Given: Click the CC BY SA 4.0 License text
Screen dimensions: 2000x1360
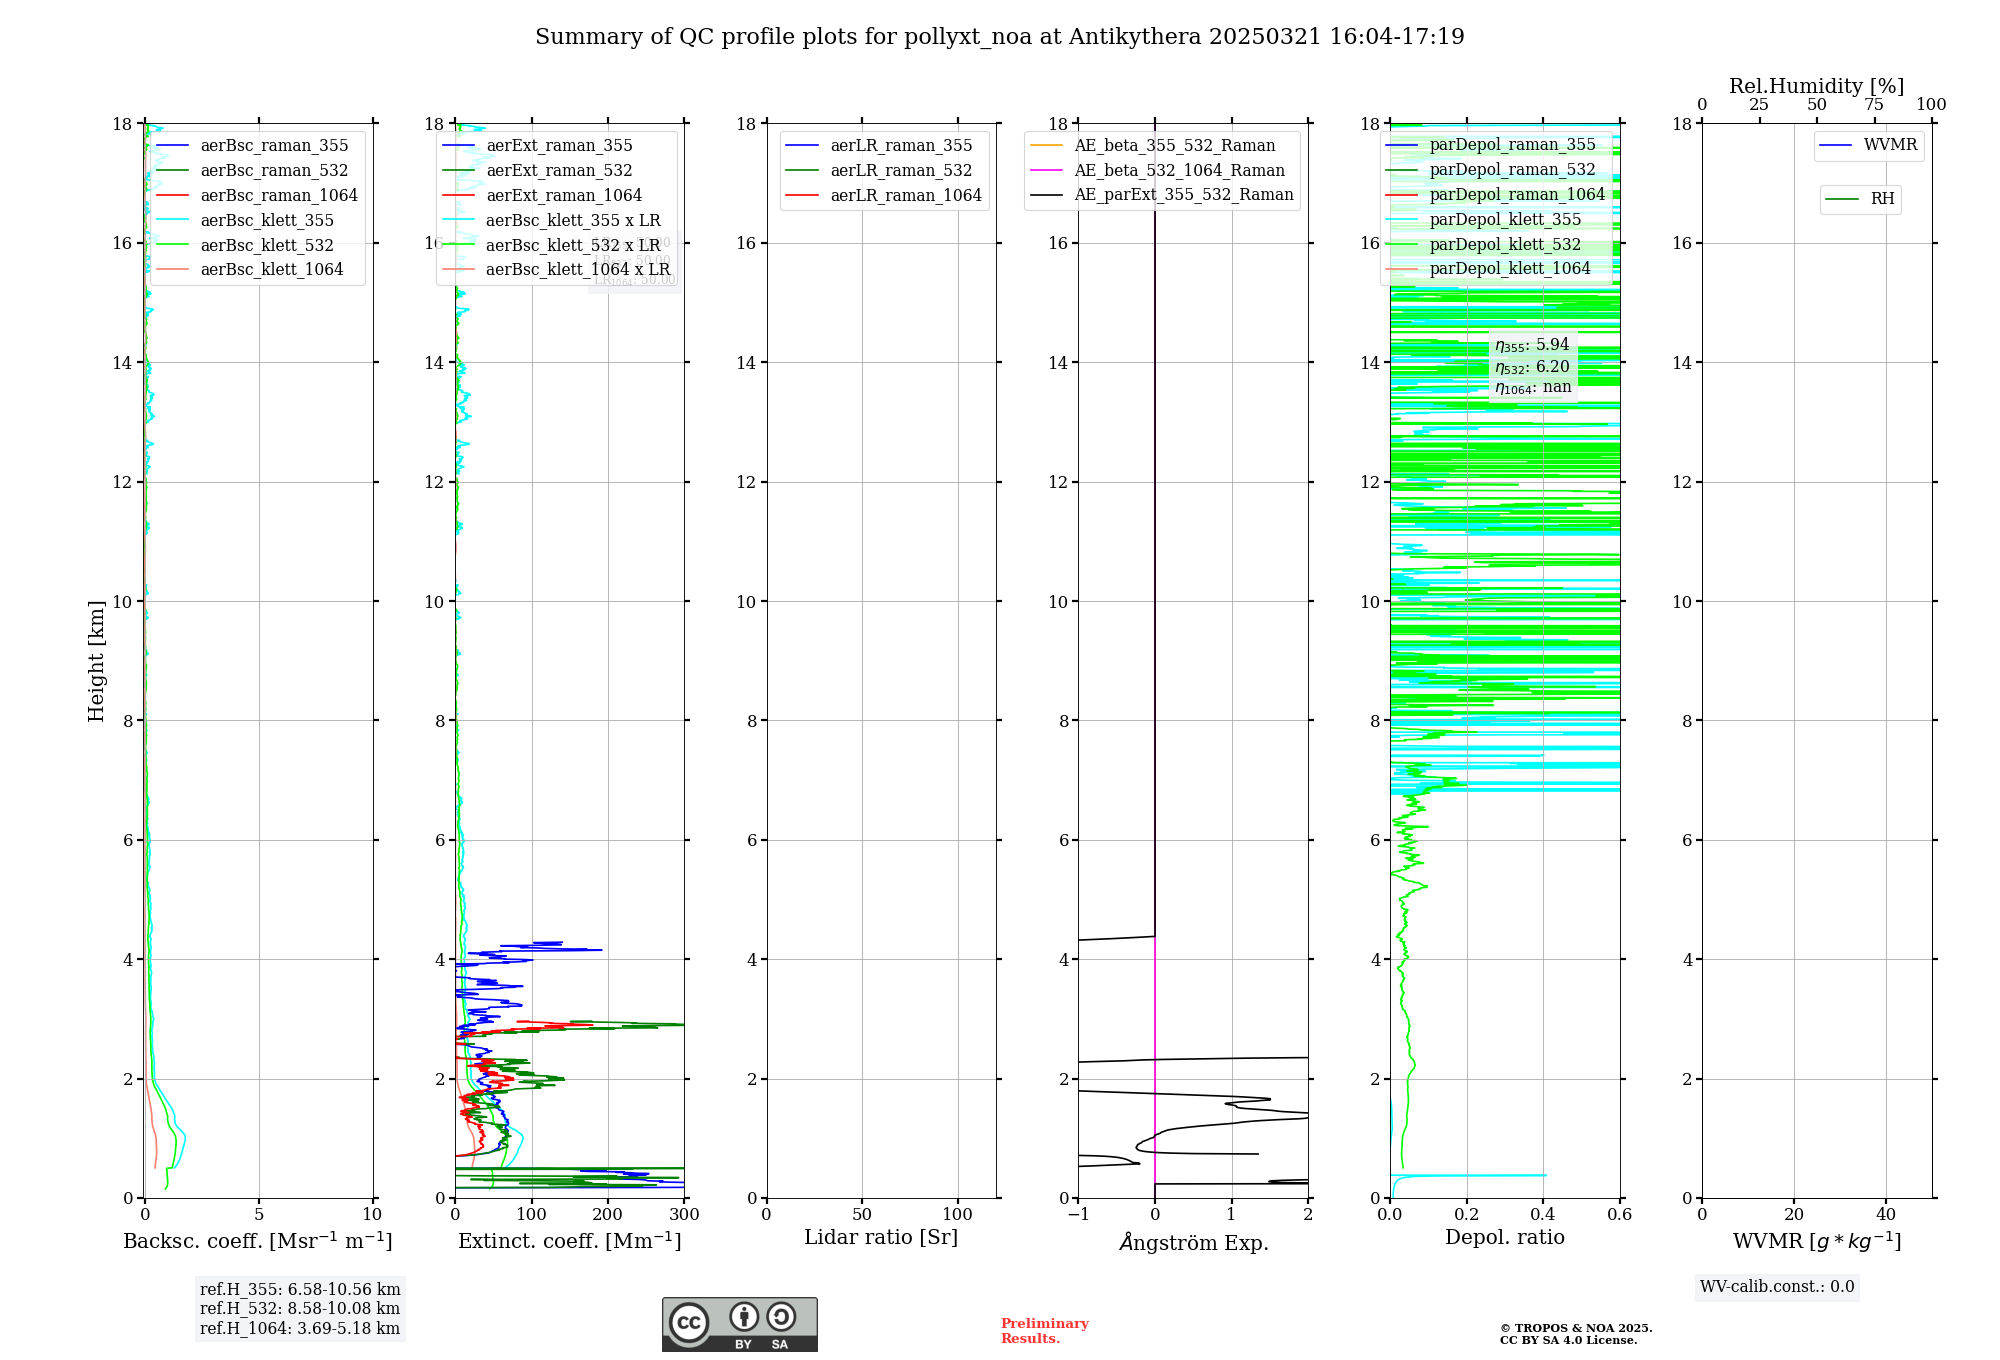Looking at the screenshot, I should (1568, 1341).
